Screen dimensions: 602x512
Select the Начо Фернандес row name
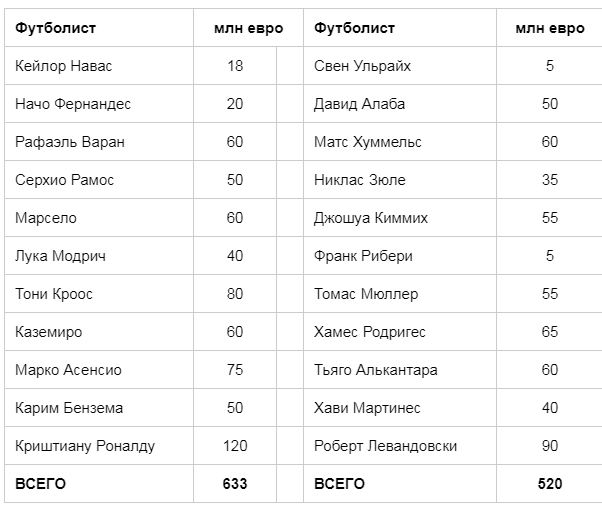point(73,104)
